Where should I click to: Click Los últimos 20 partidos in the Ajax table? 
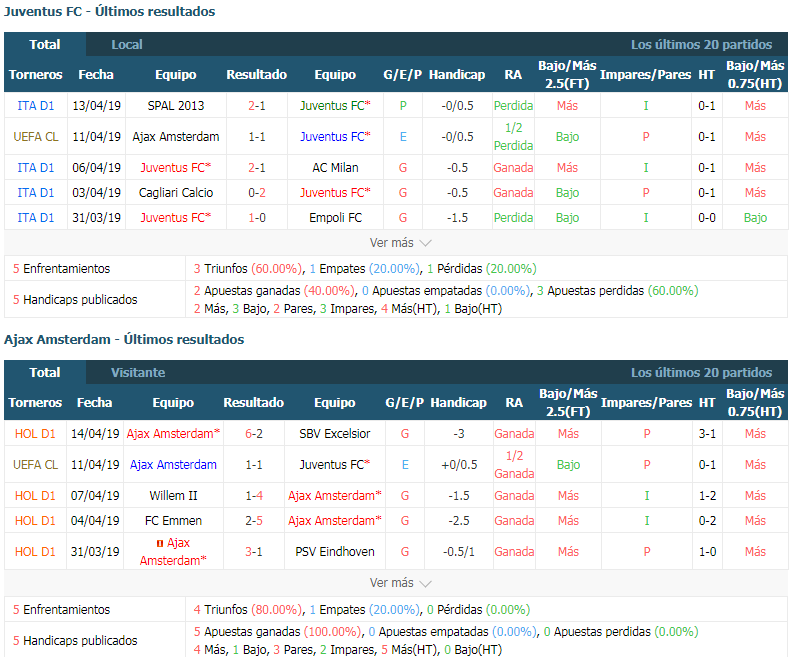tap(701, 372)
